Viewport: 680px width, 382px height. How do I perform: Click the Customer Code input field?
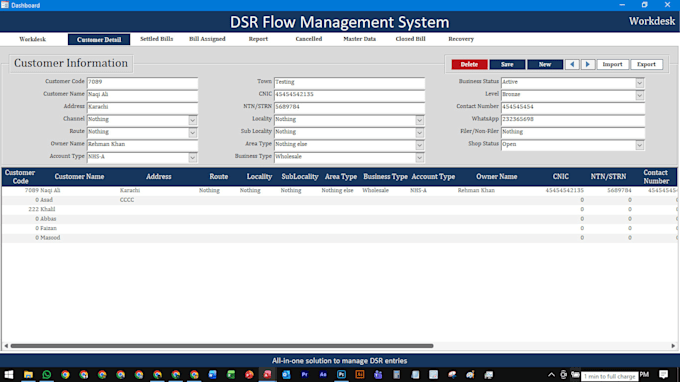tap(142, 82)
